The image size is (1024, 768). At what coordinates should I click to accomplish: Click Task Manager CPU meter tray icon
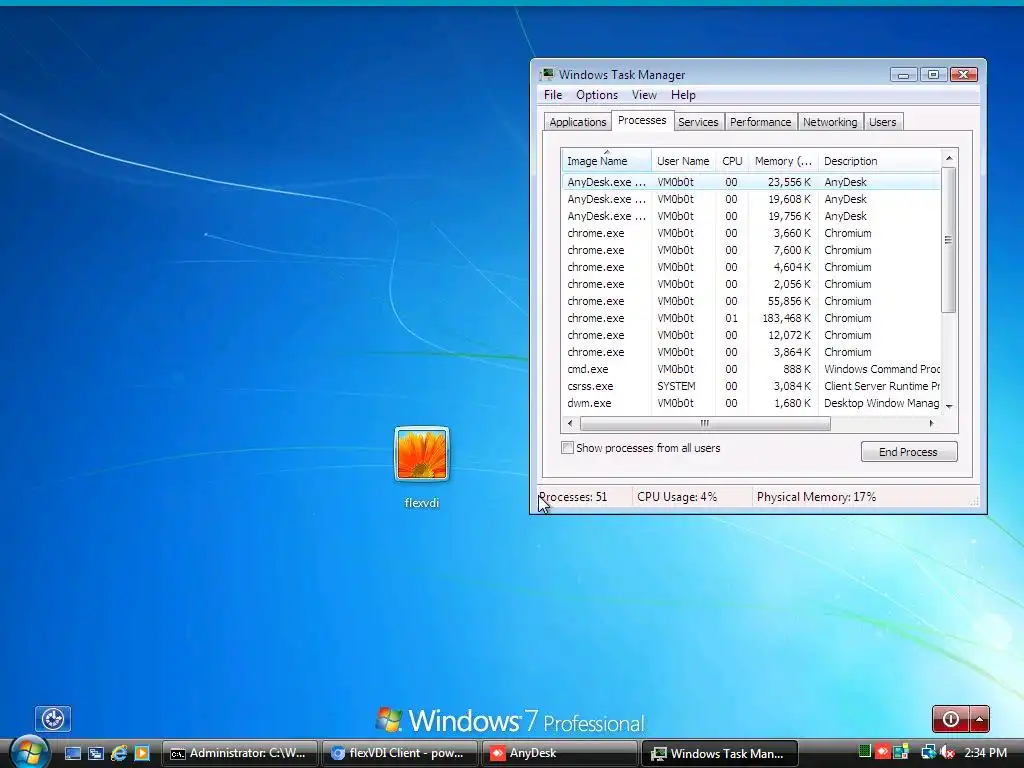(x=865, y=752)
